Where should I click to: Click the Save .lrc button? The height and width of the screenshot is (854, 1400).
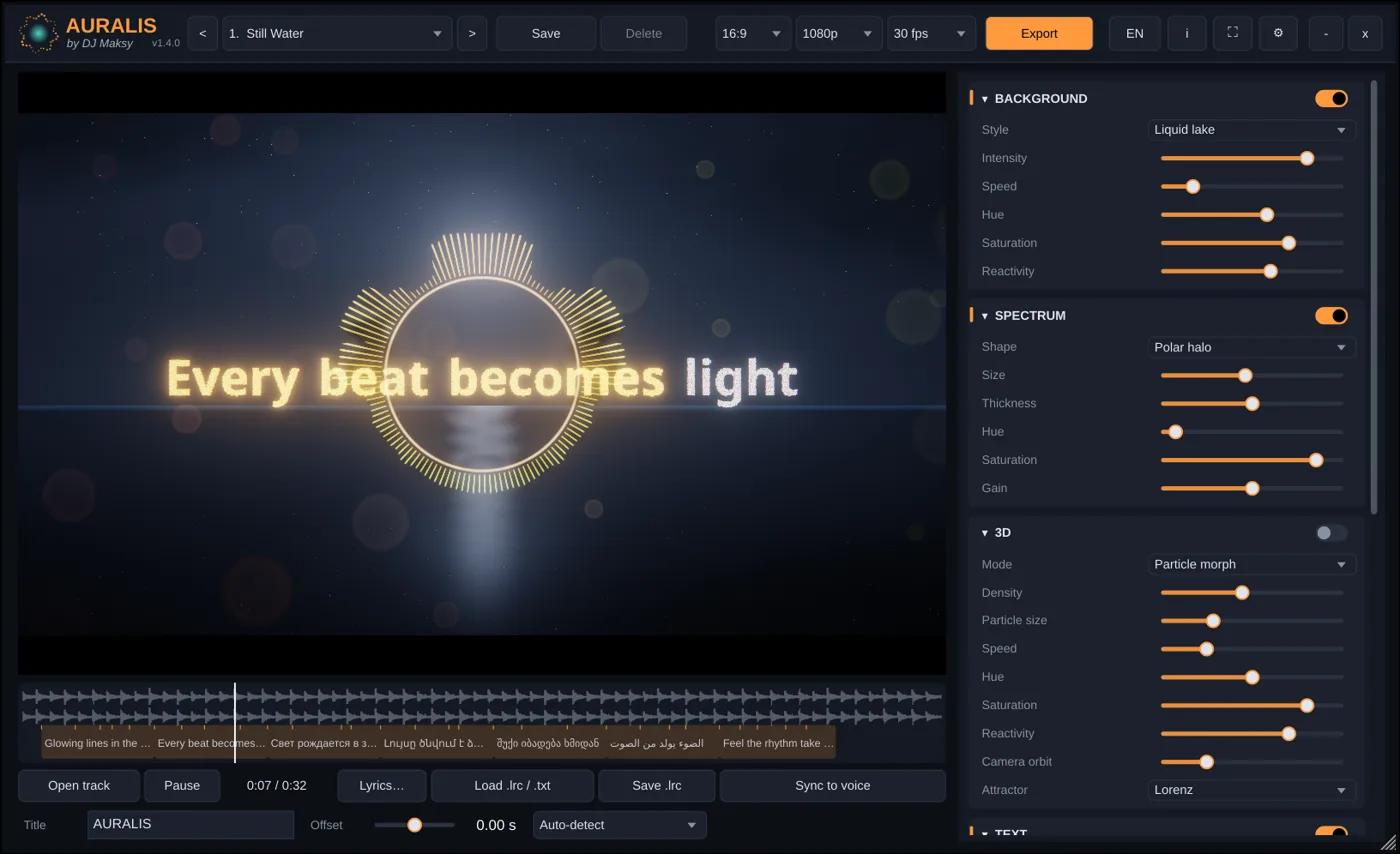click(657, 785)
